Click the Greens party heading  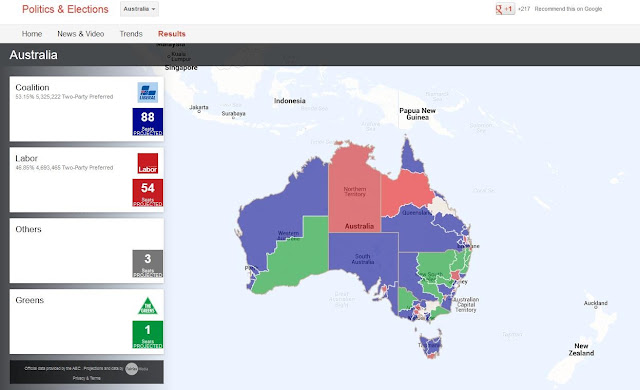point(29,300)
